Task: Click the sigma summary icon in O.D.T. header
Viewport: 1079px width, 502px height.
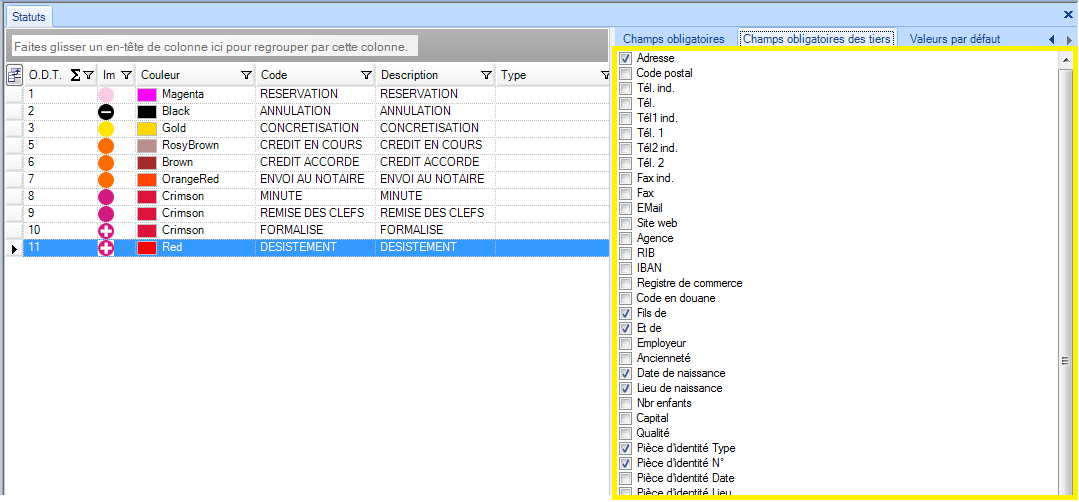Action: pos(76,75)
